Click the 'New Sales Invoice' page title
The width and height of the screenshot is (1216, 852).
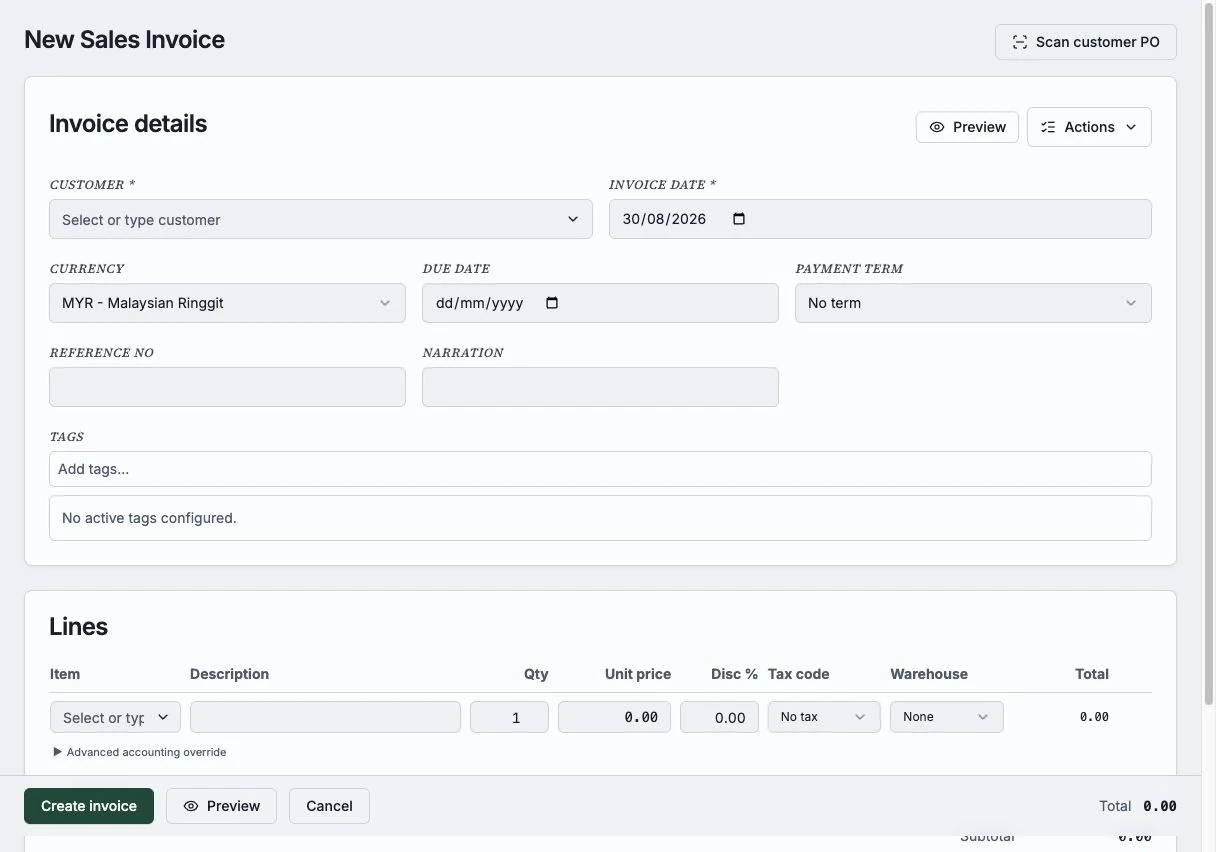(x=124, y=40)
